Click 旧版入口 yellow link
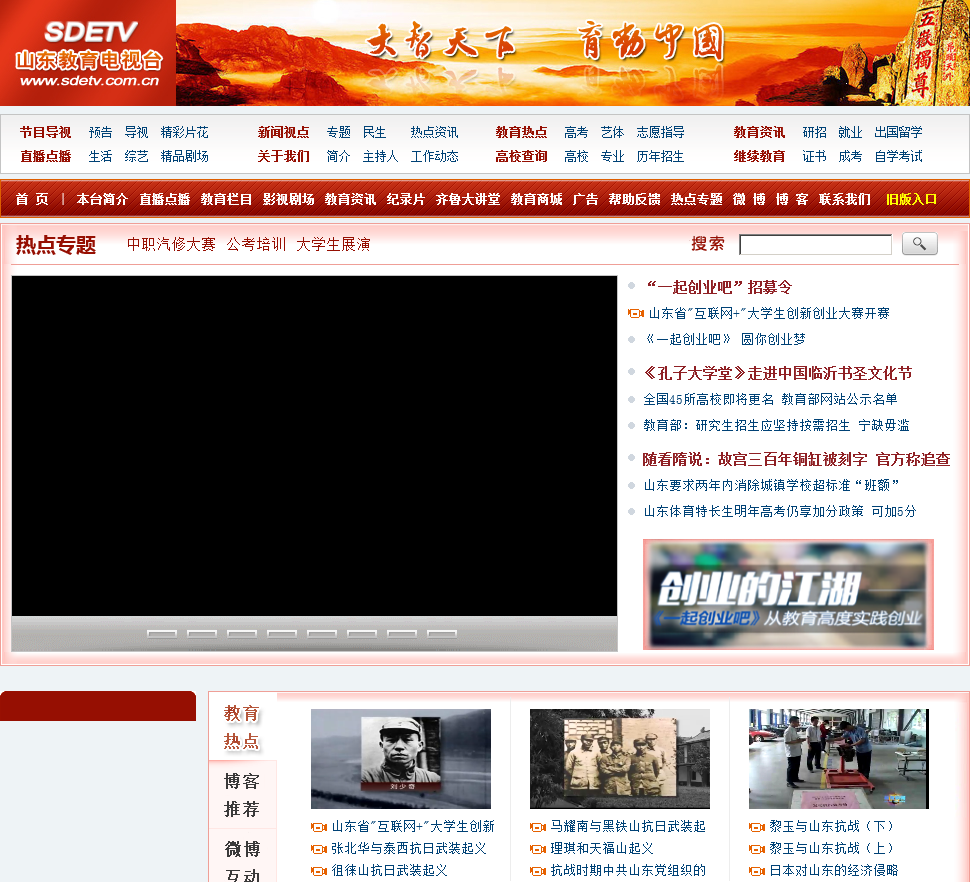This screenshot has height=882, width=970. coord(911,199)
